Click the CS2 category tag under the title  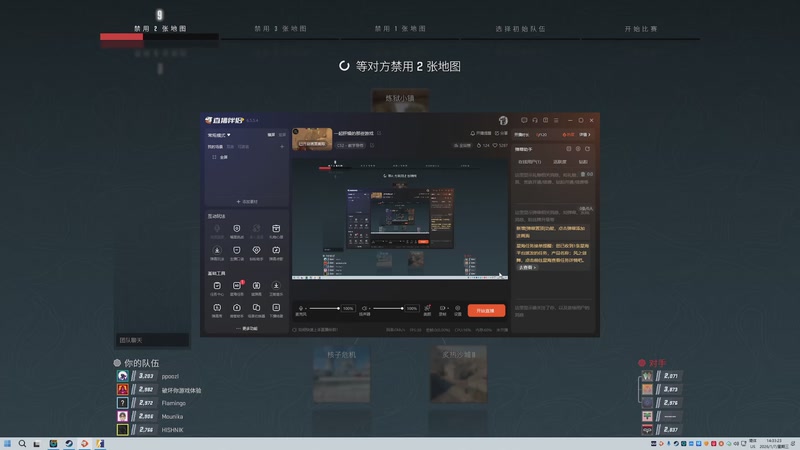350,145
